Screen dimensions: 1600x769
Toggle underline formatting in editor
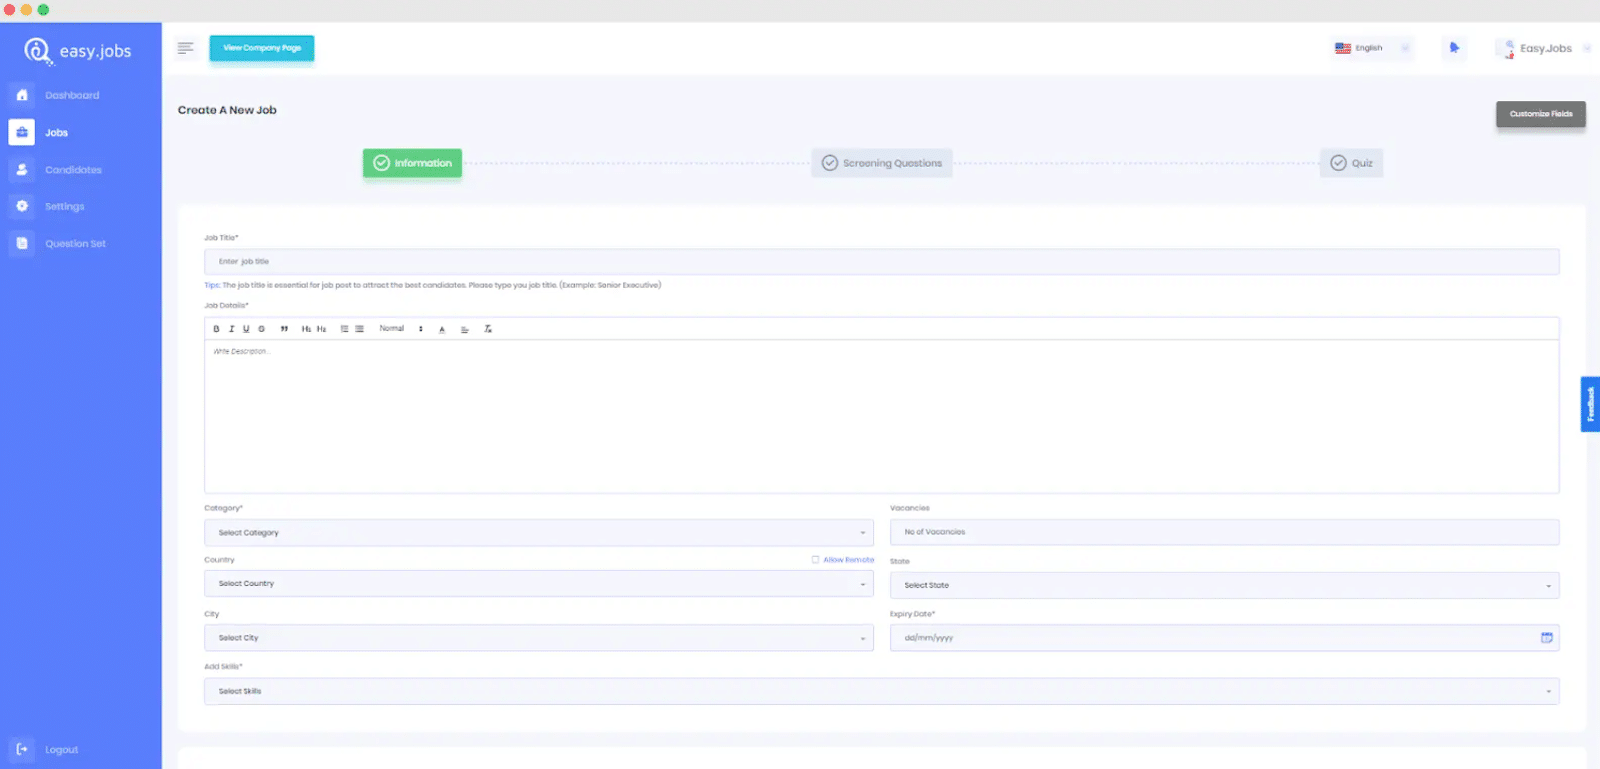246,329
